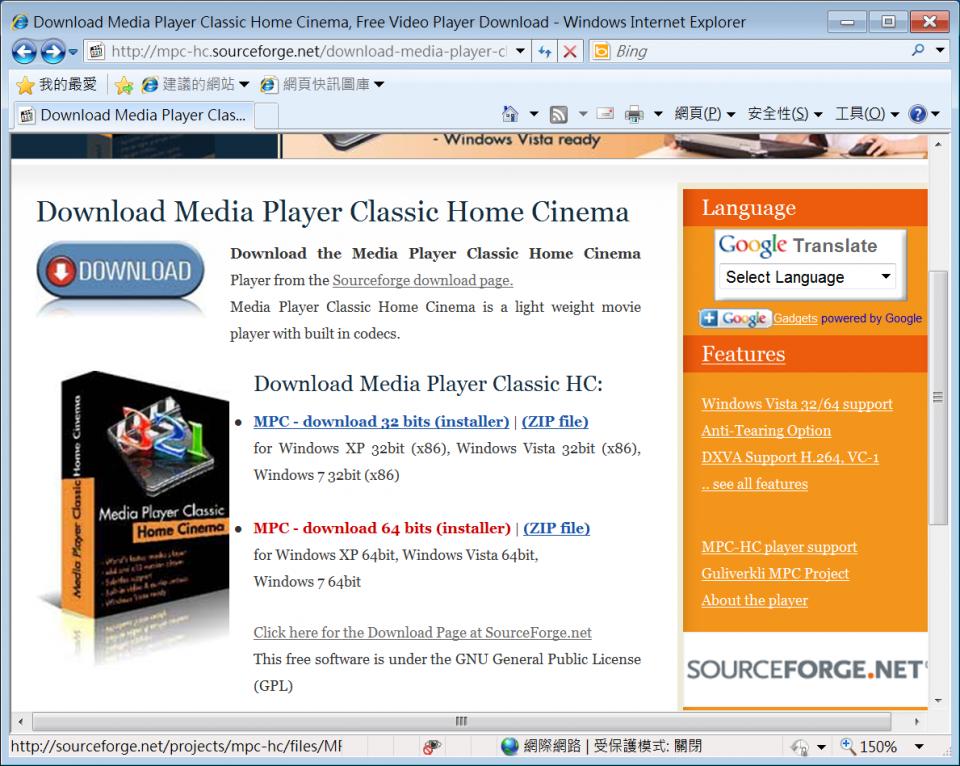Click the horizontal scrollbar left arrow
The height and width of the screenshot is (766, 960).
coord(20,721)
